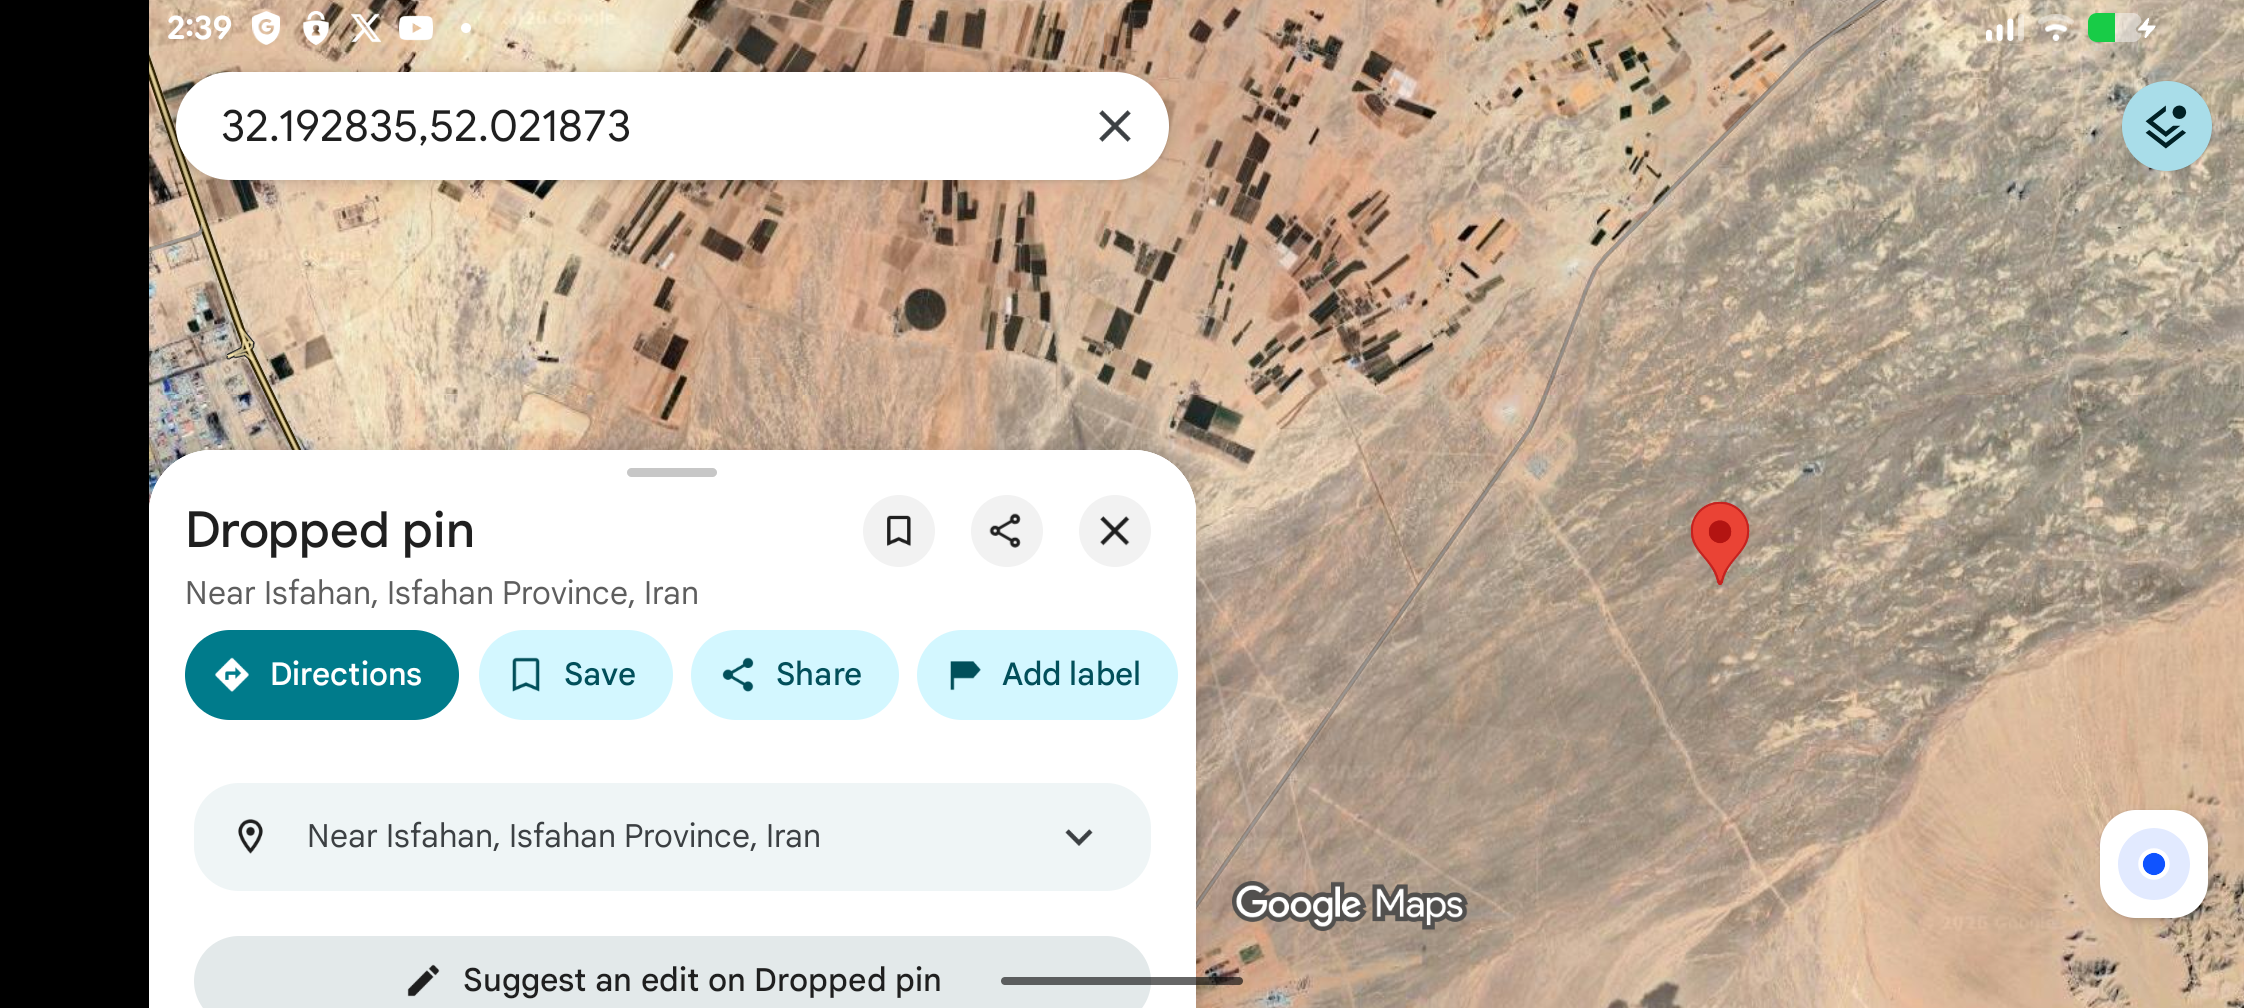Tap the Share button
Viewport: 2244px width, 1008px height.
794,675
